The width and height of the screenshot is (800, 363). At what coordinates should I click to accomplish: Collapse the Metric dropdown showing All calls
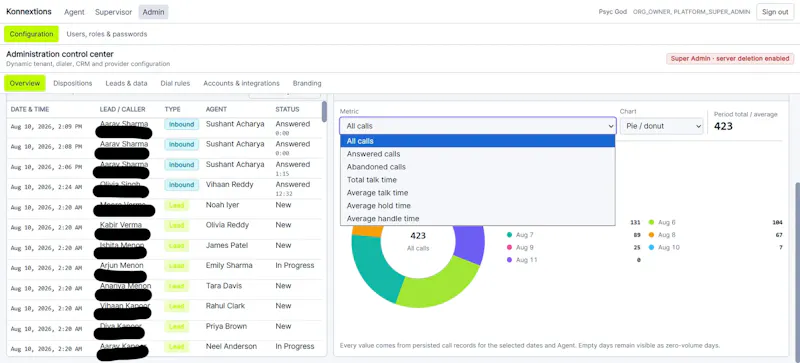(x=478, y=126)
